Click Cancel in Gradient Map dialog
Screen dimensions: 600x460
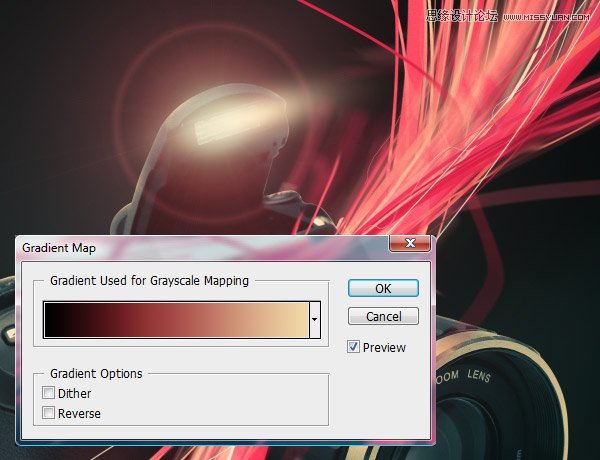click(x=383, y=316)
